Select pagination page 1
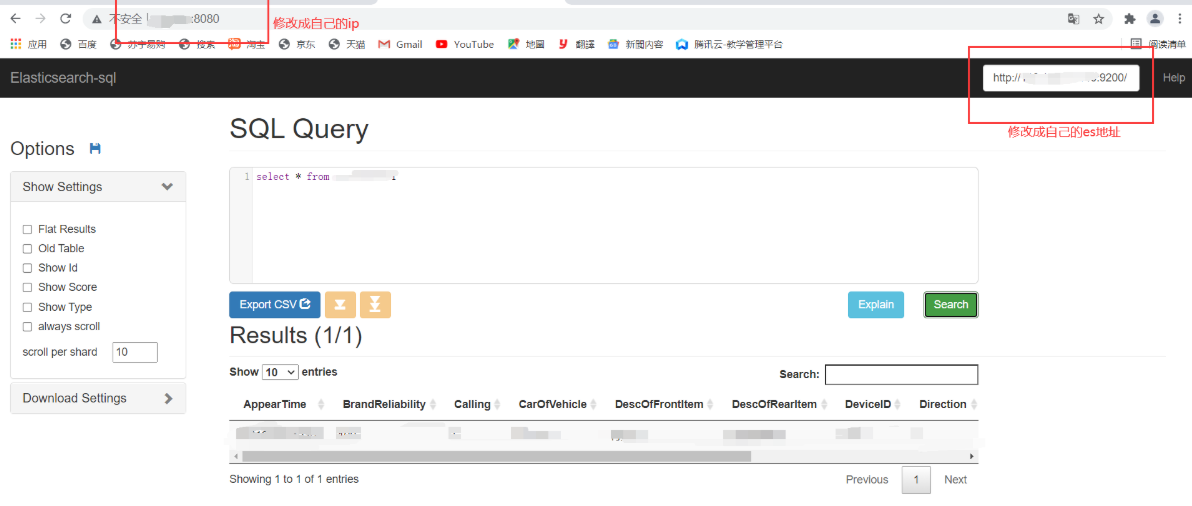The height and width of the screenshot is (506, 1192). (916, 479)
